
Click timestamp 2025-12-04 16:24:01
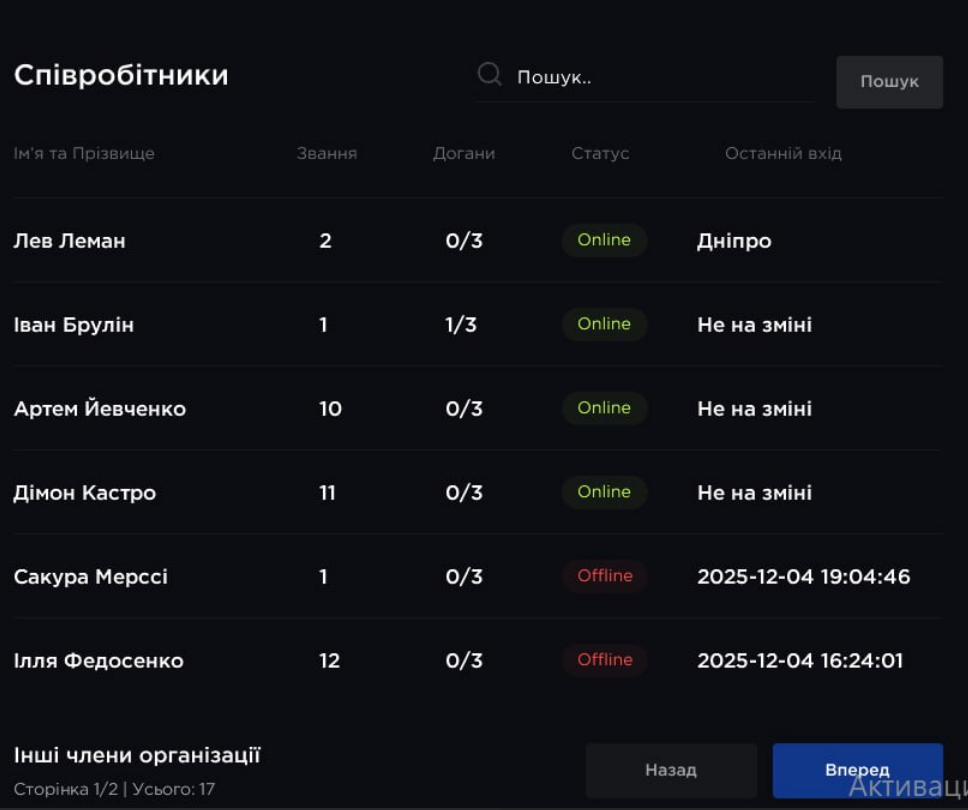(x=800, y=661)
